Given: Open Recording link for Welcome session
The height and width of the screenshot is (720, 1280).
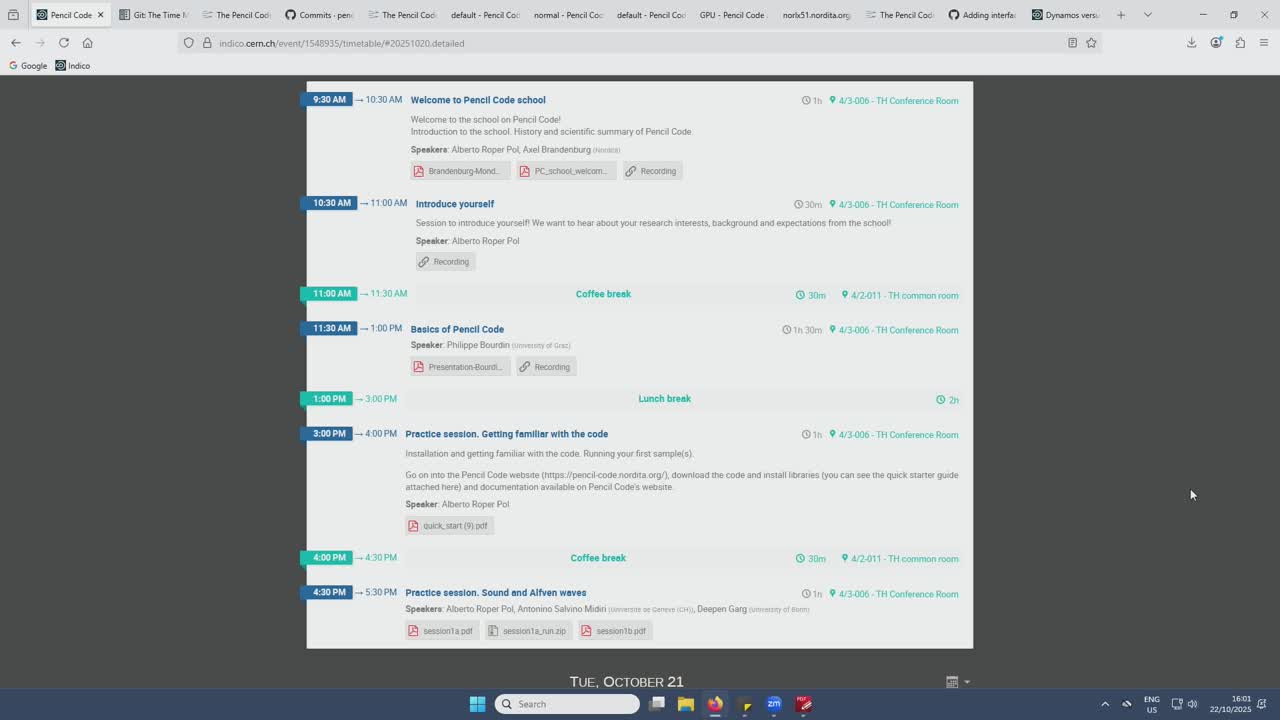Looking at the screenshot, I should pos(652,171).
